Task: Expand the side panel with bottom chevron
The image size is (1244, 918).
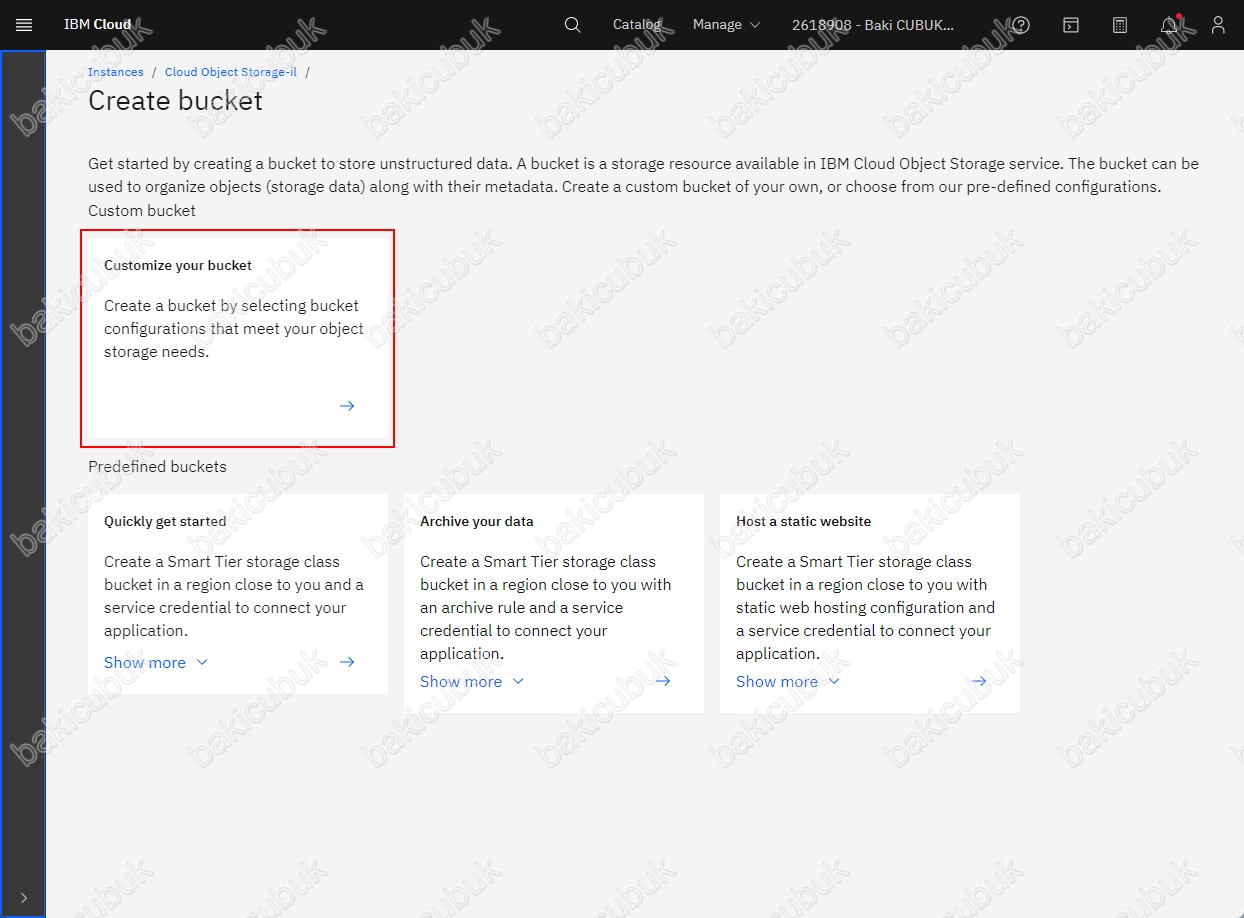Action: click(24, 897)
